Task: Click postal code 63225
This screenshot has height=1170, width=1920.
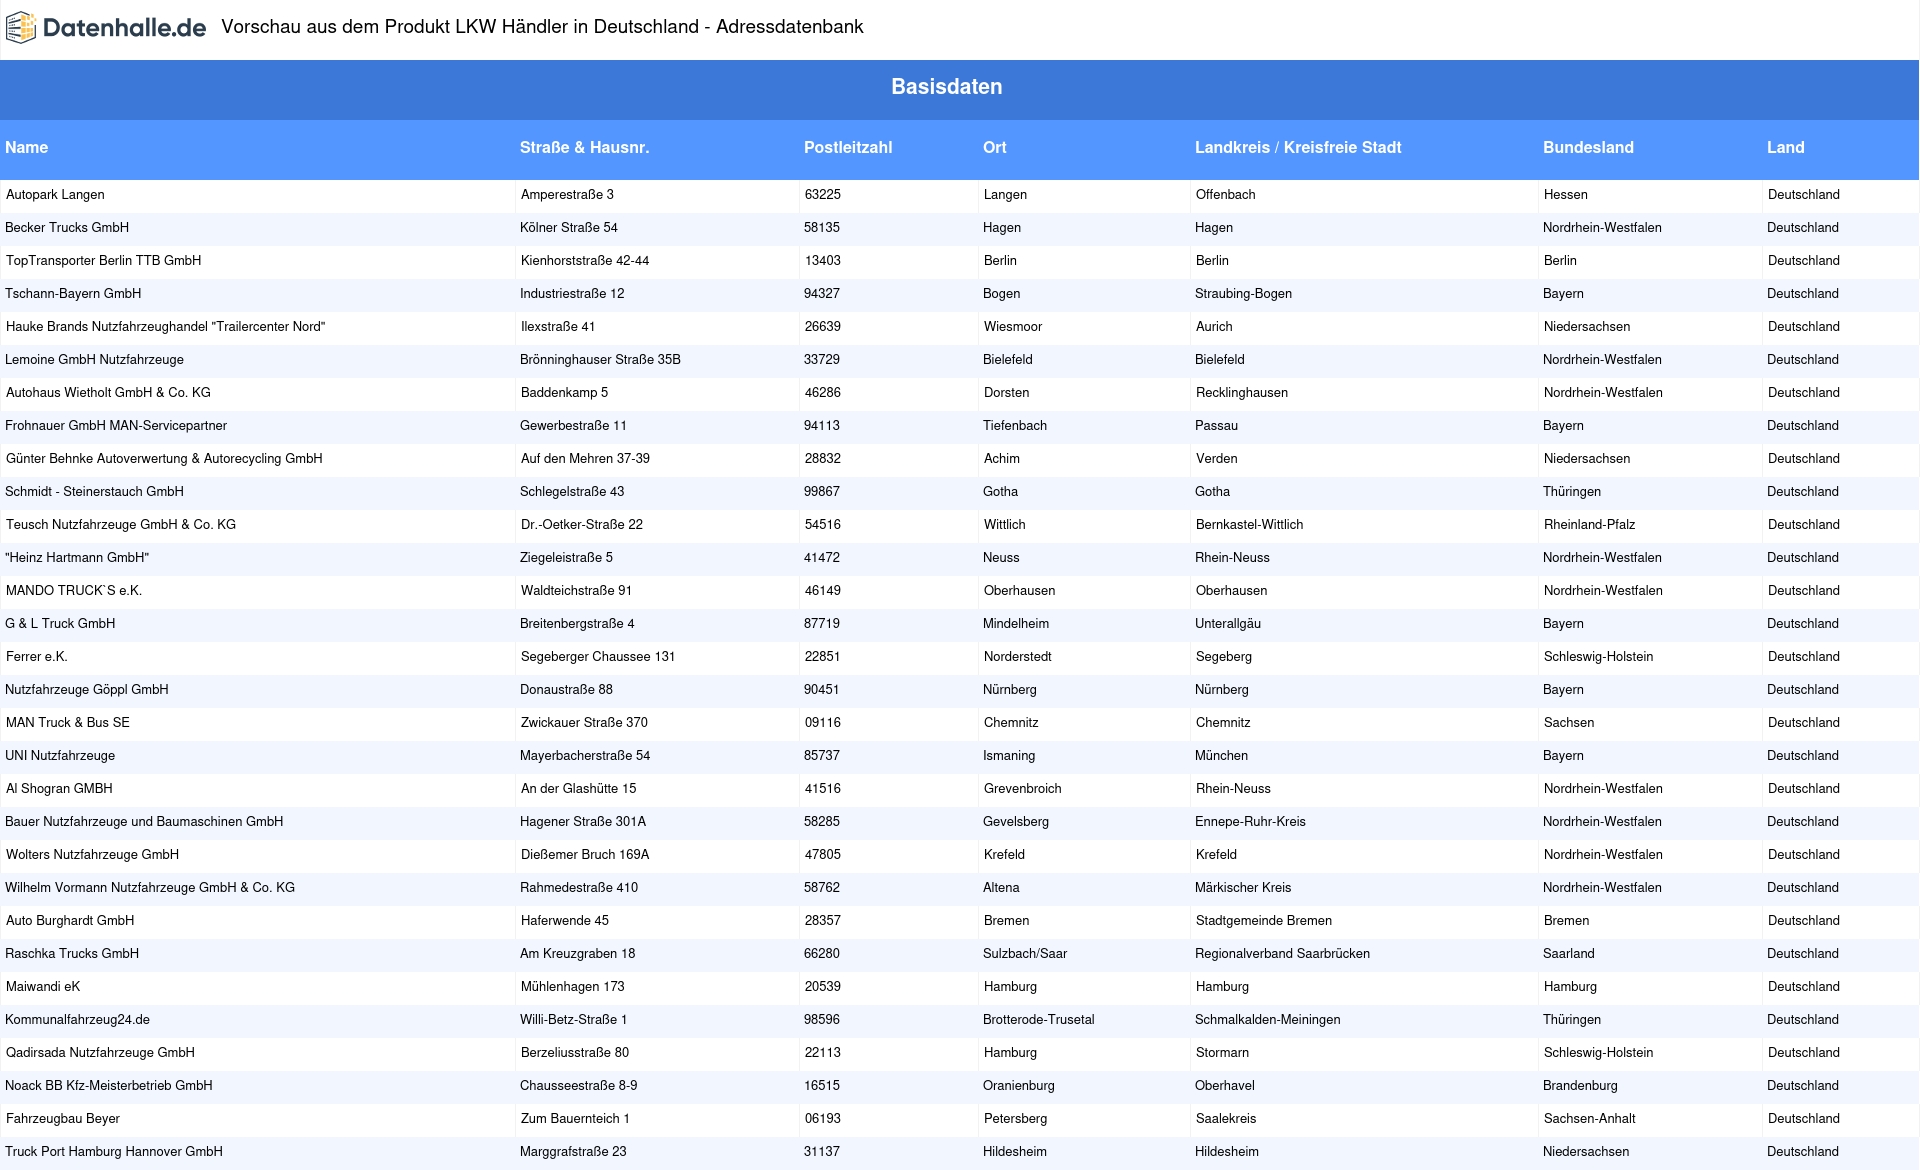Action: tap(822, 195)
